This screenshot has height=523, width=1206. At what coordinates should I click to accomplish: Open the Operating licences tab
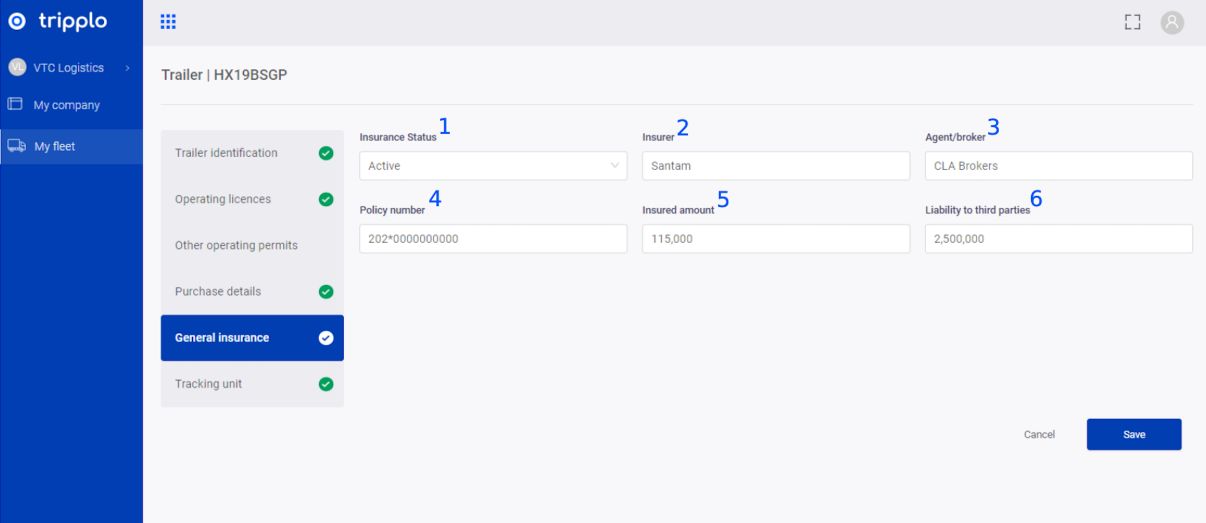point(223,199)
